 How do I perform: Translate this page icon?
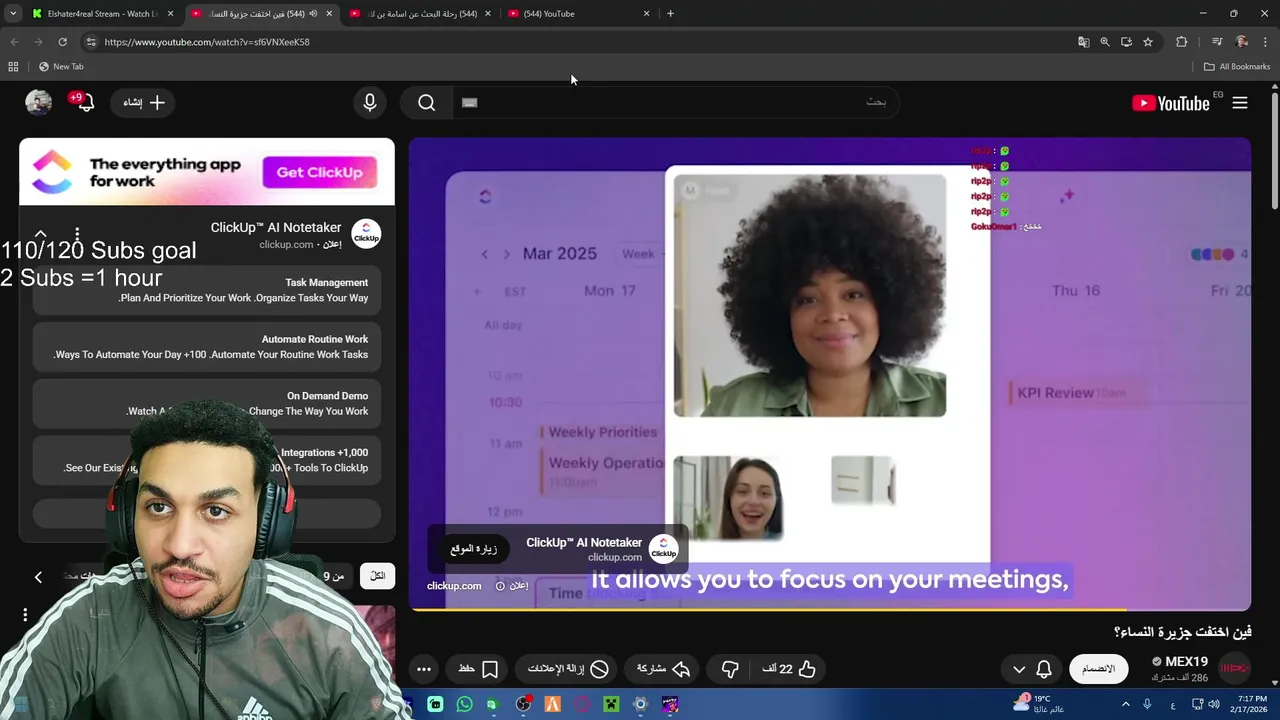click(x=1083, y=42)
